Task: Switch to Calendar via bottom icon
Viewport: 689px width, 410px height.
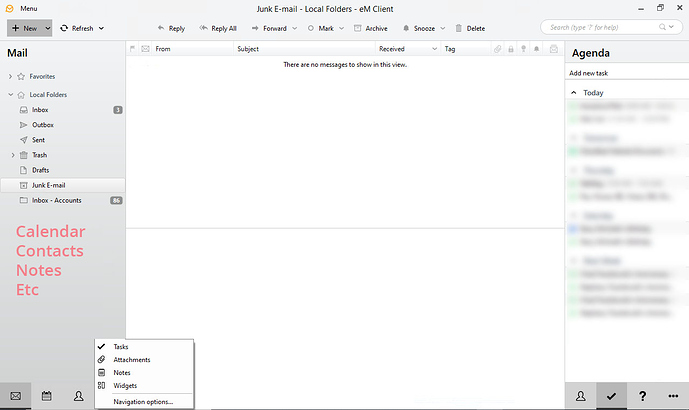Action: 47,396
